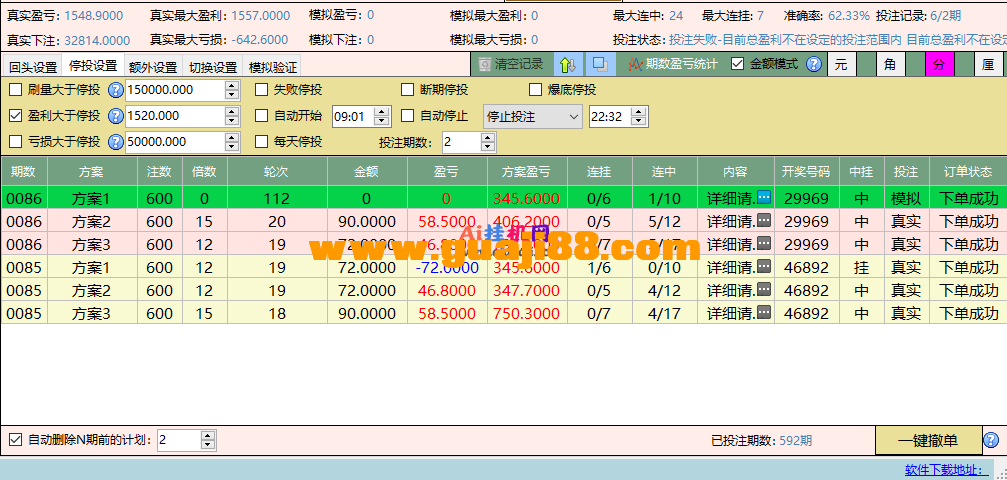Open 期数盈亏统计 chart icon

pos(635,64)
